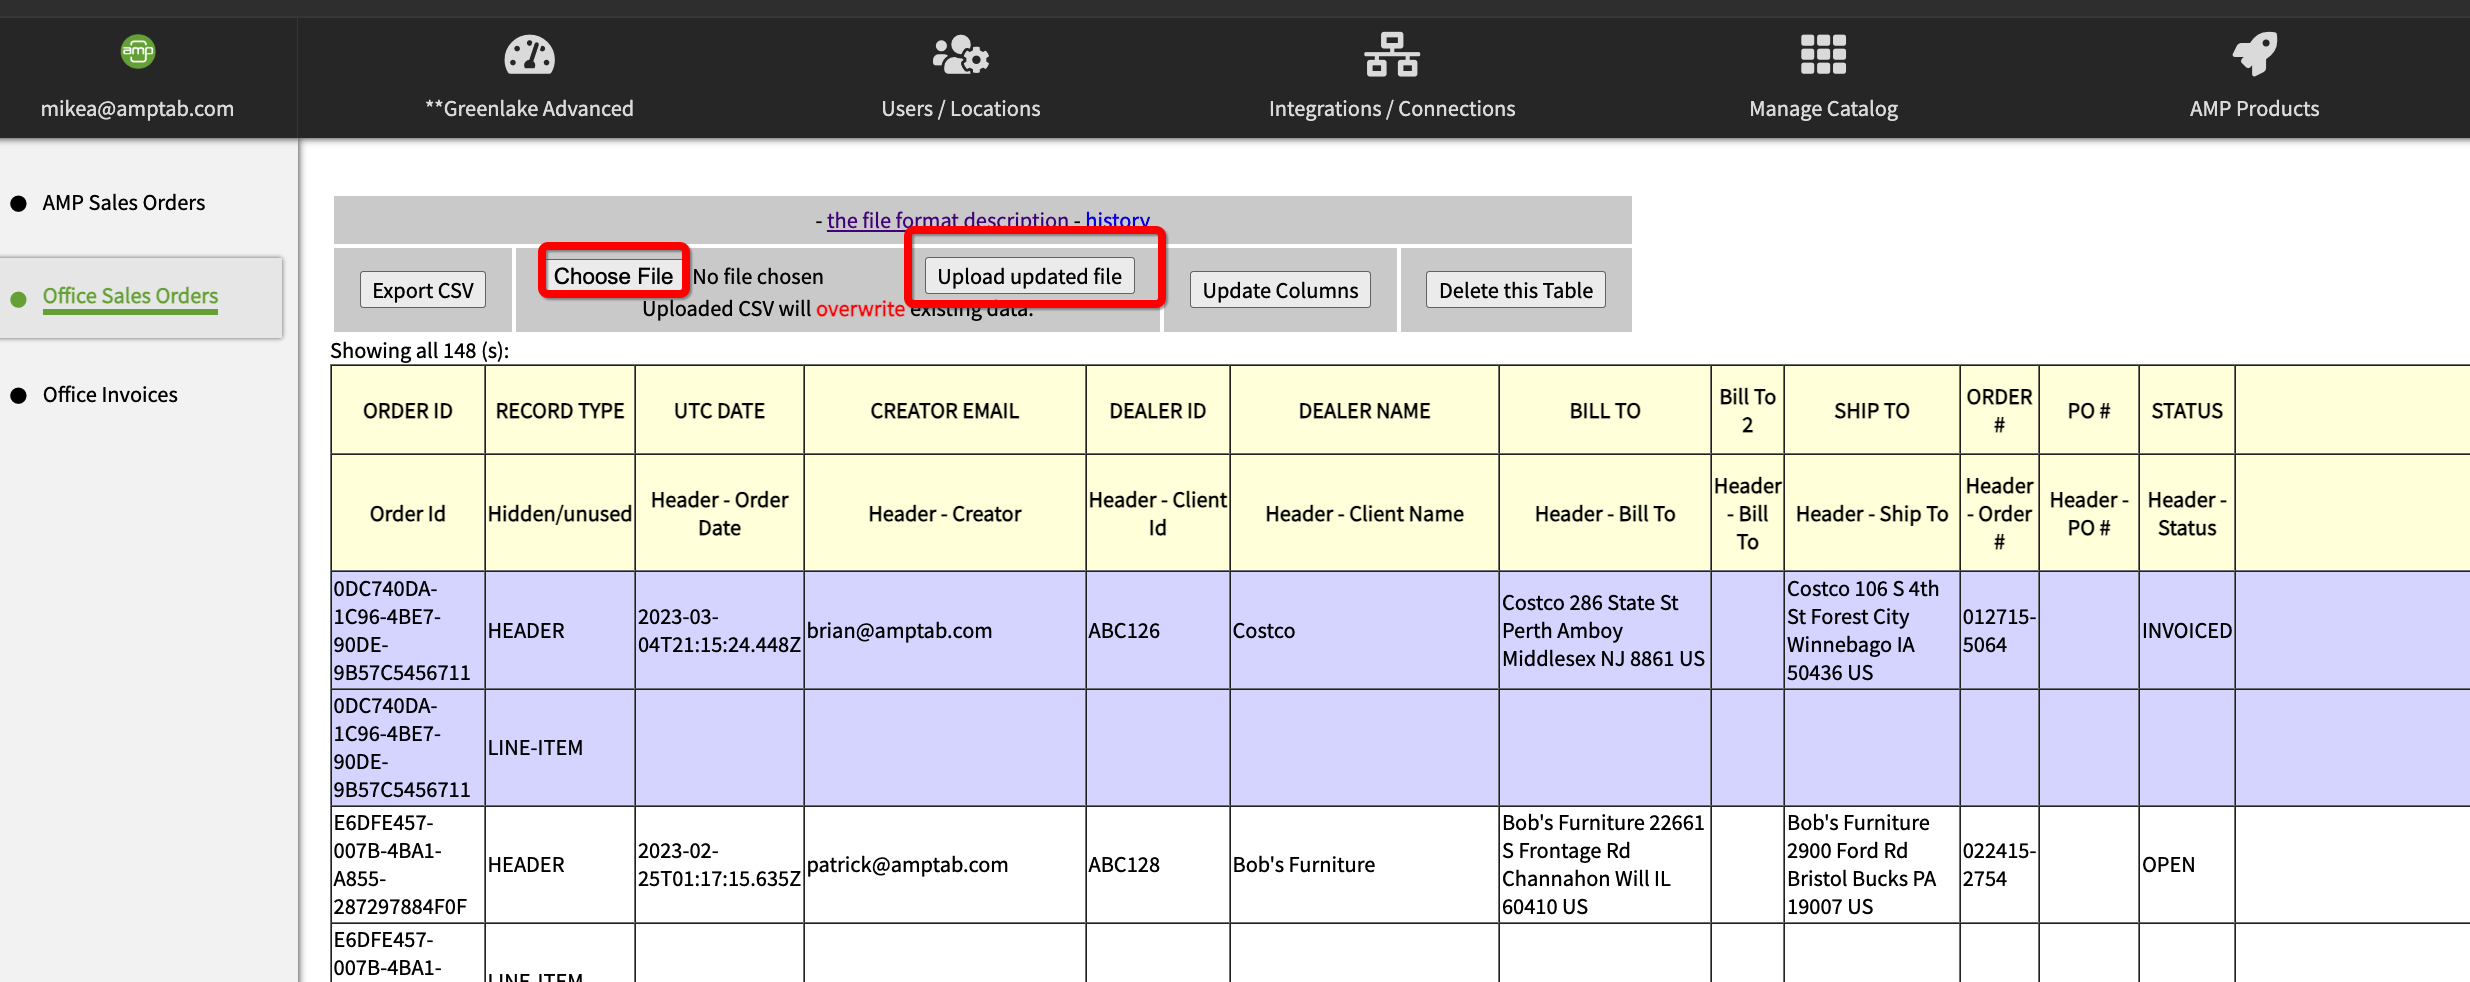Click the CREATOR EMAIL column header
2470x982 pixels.
(x=944, y=411)
